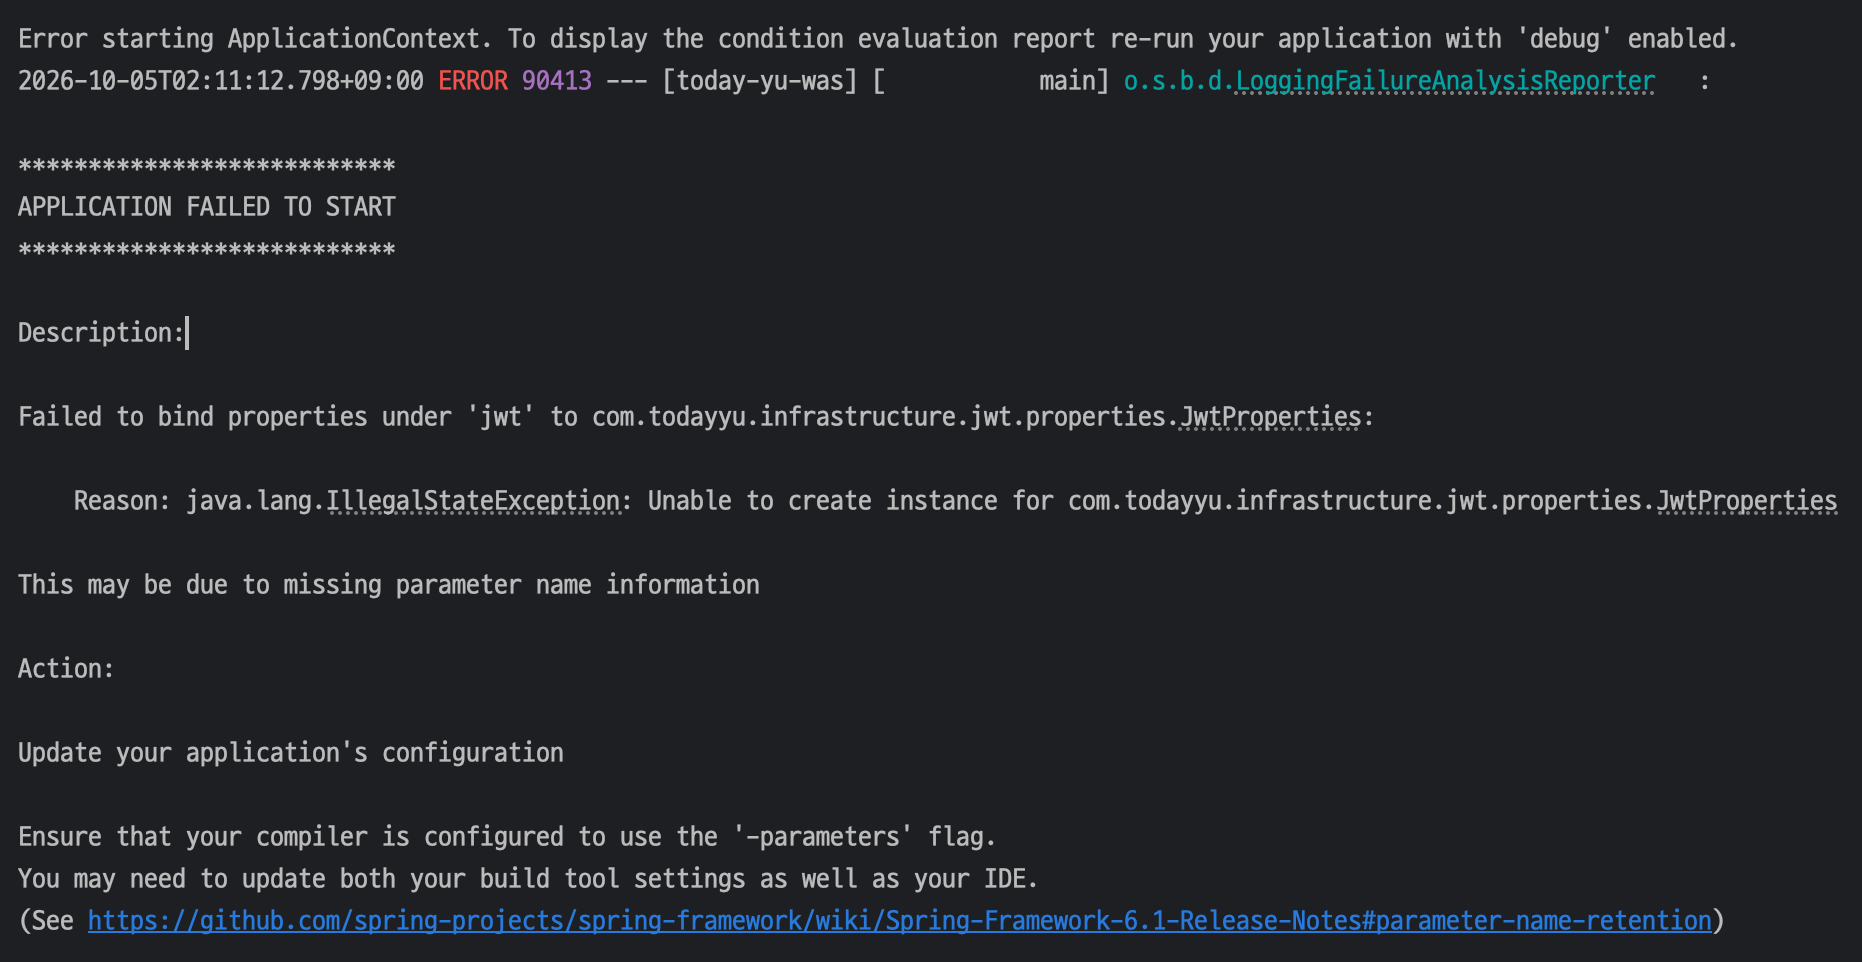Click the red ERROR log level text
The height and width of the screenshot is (962, 1862).
[473, 81]
